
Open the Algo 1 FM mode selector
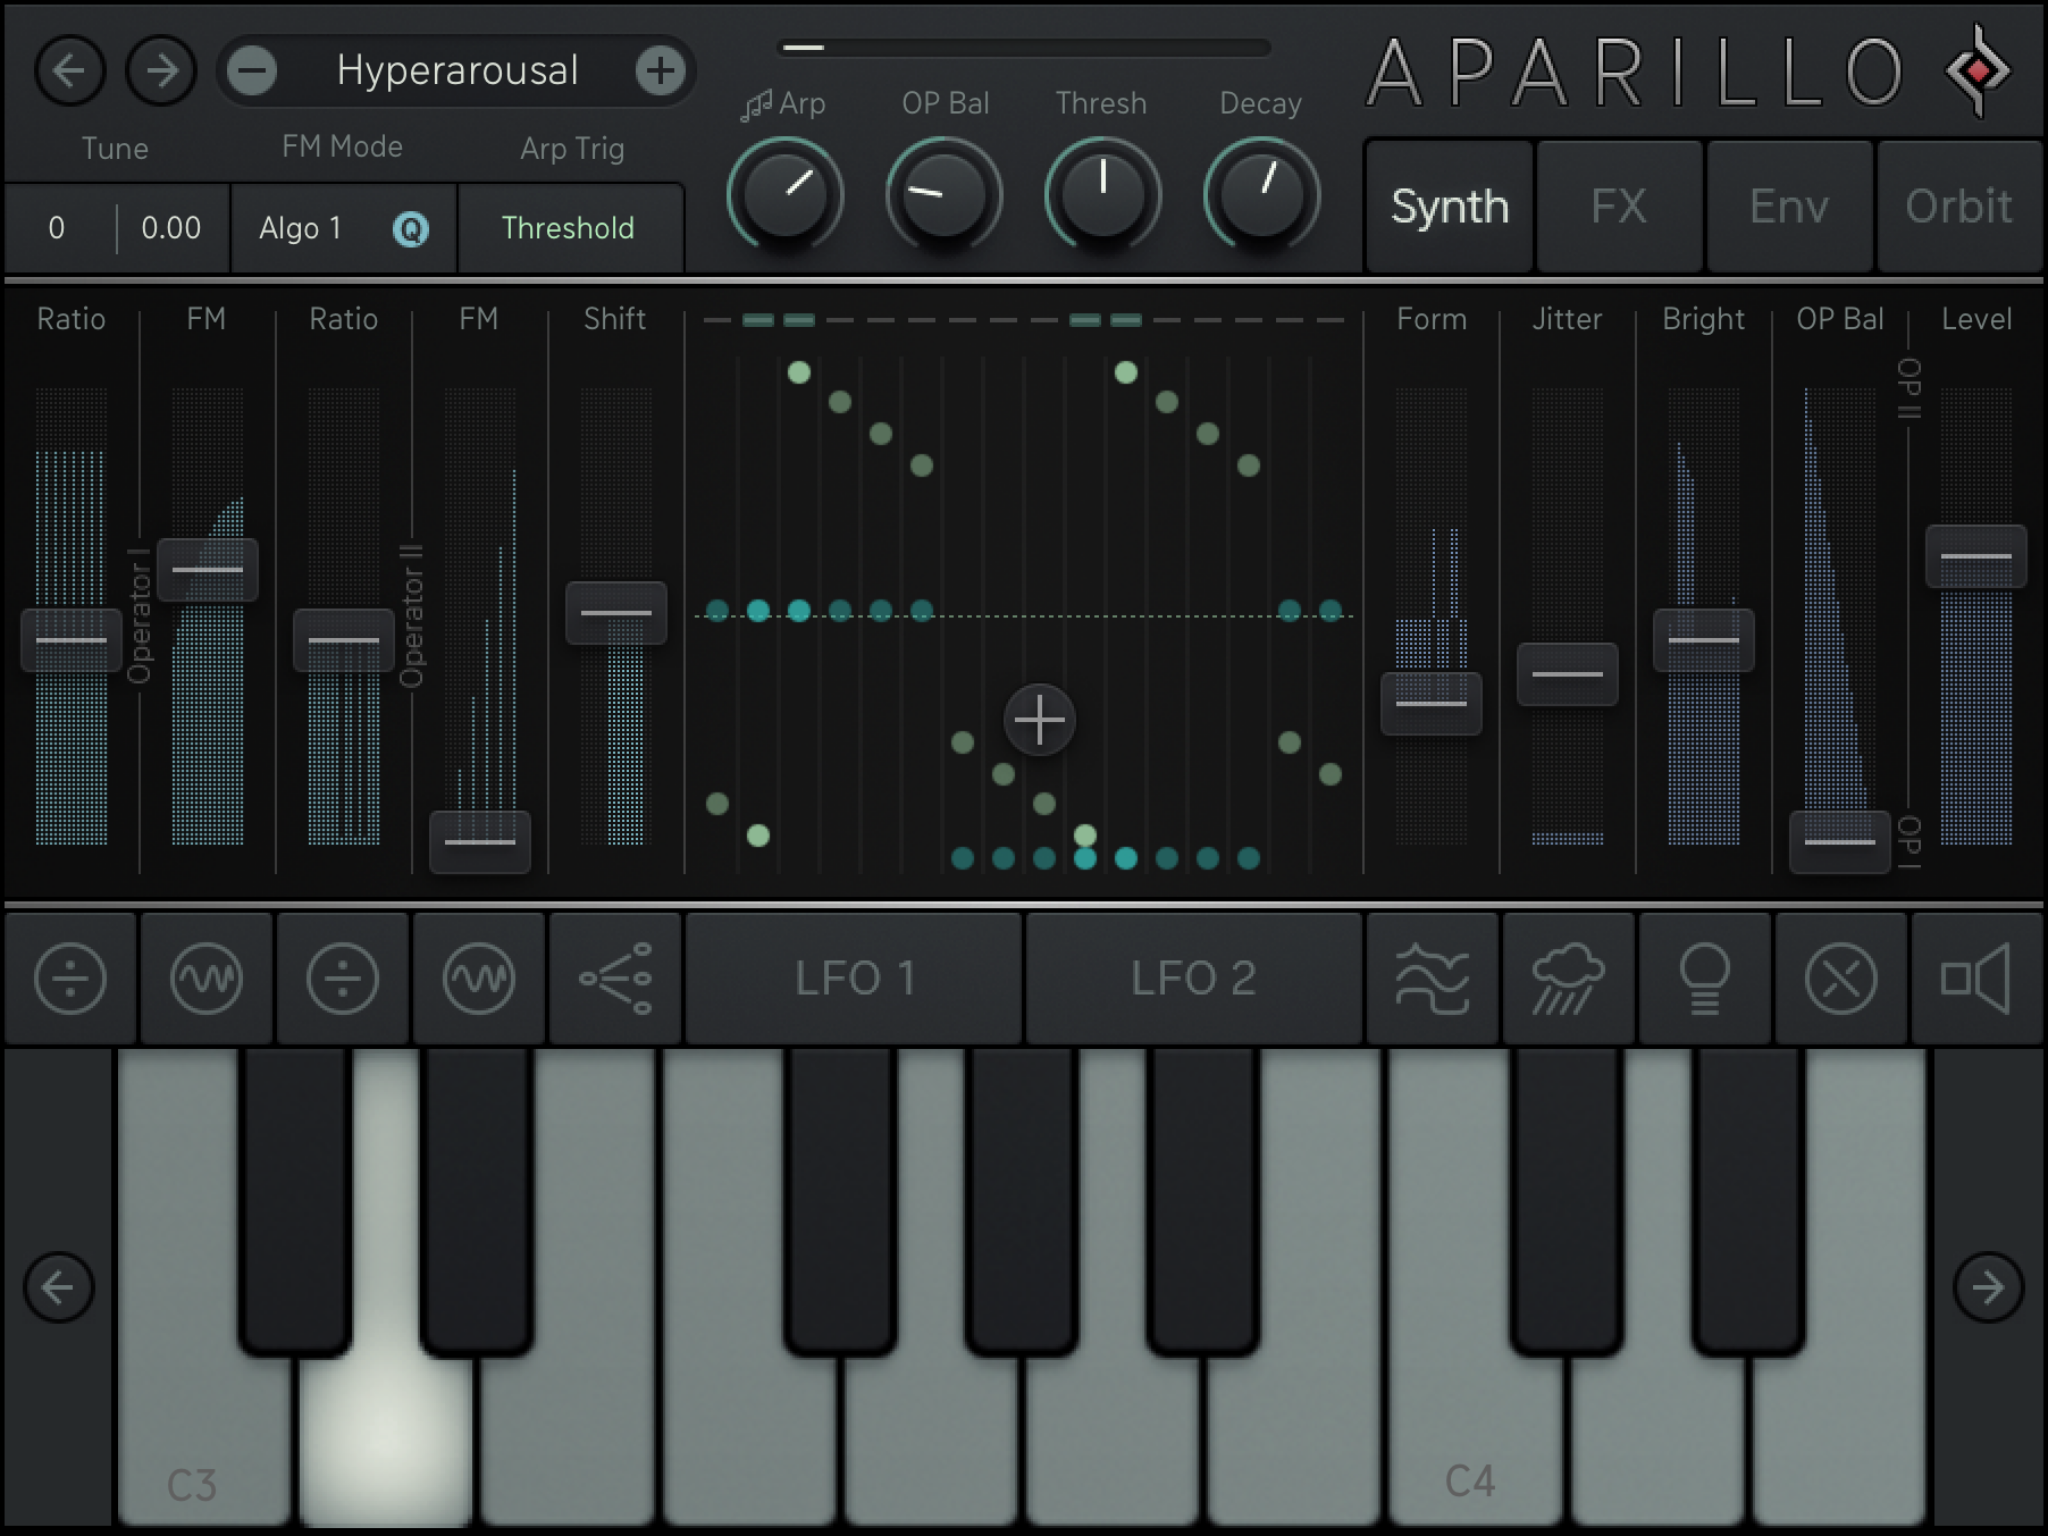pos(300,229)
